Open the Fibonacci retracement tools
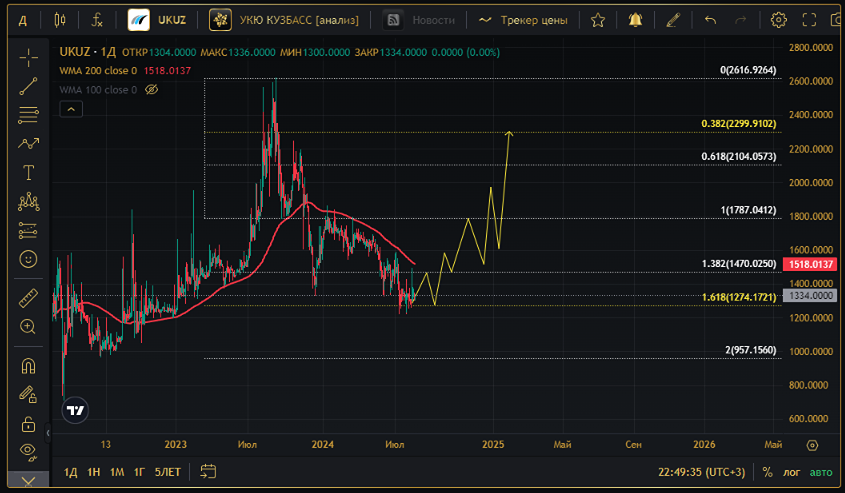The width and height of the screenshot is (845, 493). [x=28, y=115]
